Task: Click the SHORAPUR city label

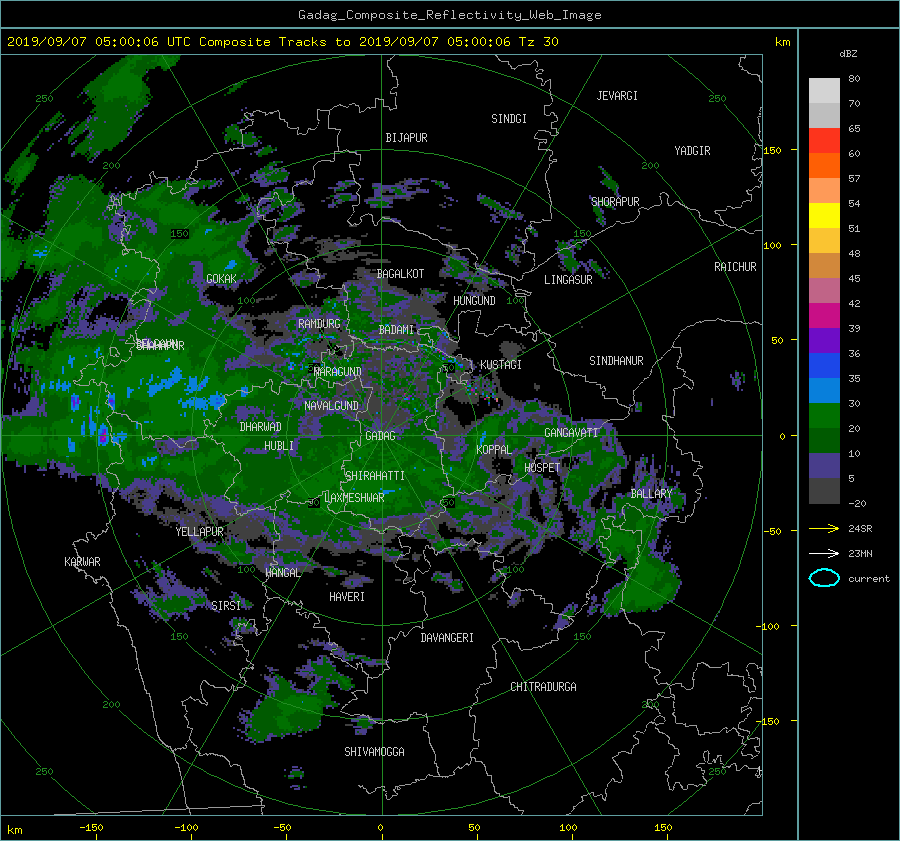Action: 615,202
